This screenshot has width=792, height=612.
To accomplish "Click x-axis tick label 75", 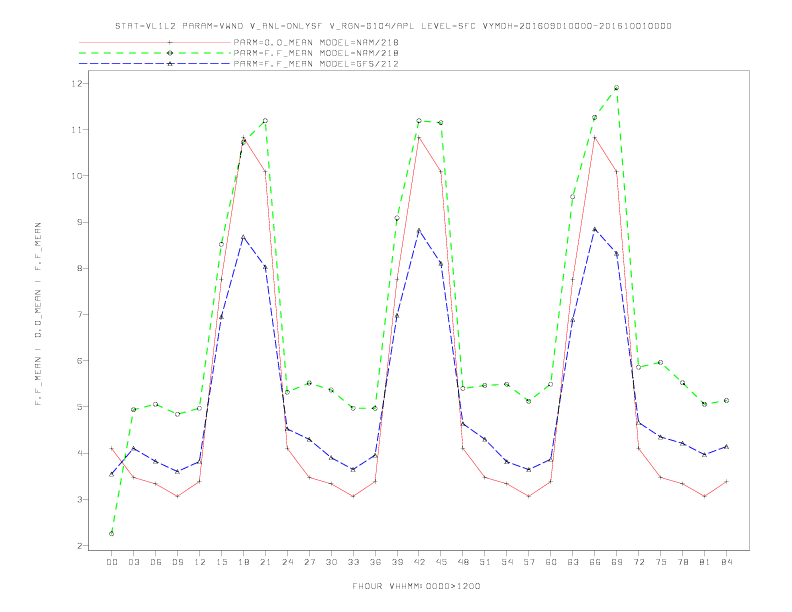I will [661, 562].
